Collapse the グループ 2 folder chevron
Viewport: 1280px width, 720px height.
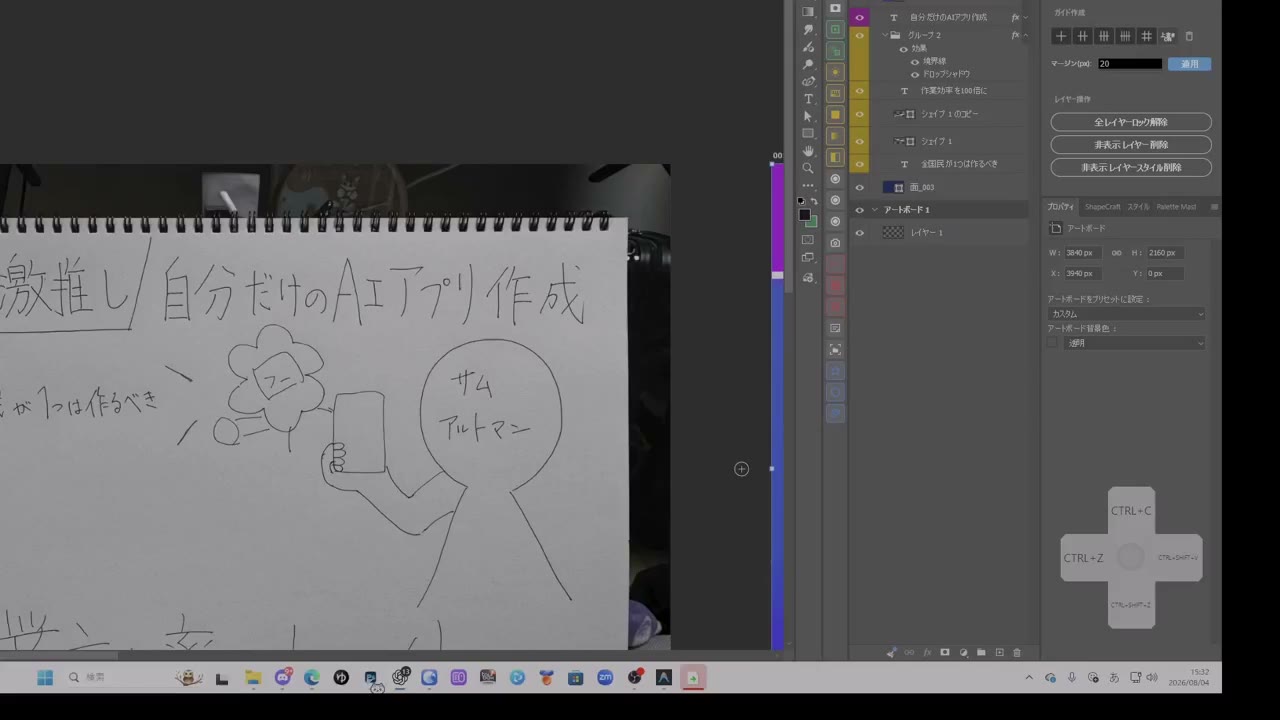point(885,35)
